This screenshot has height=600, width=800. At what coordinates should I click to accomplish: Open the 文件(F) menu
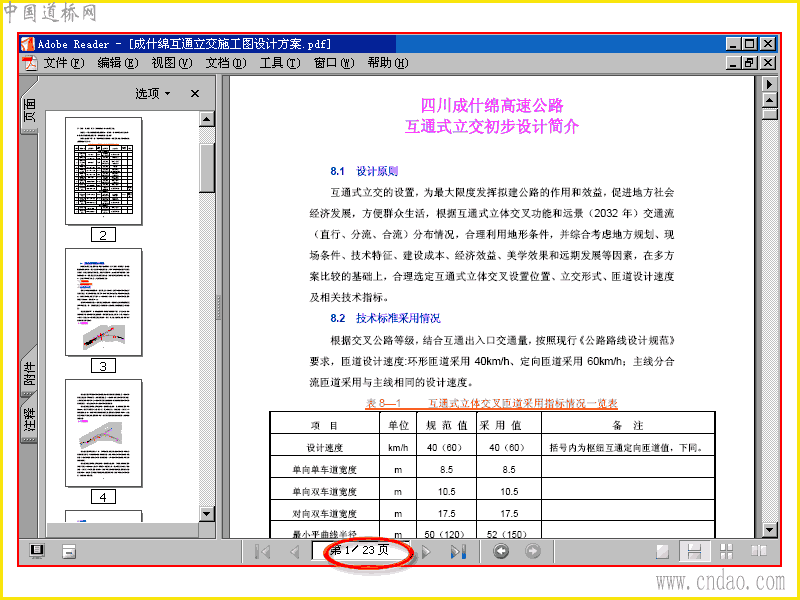pyautogui.click(x=63, y=63)
